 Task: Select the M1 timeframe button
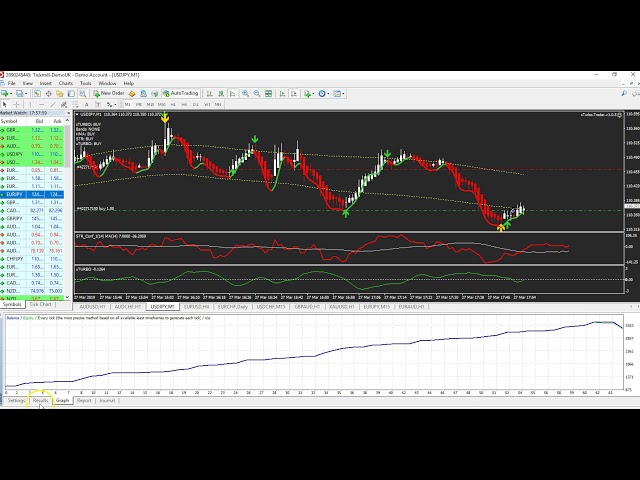click(127, 104)
